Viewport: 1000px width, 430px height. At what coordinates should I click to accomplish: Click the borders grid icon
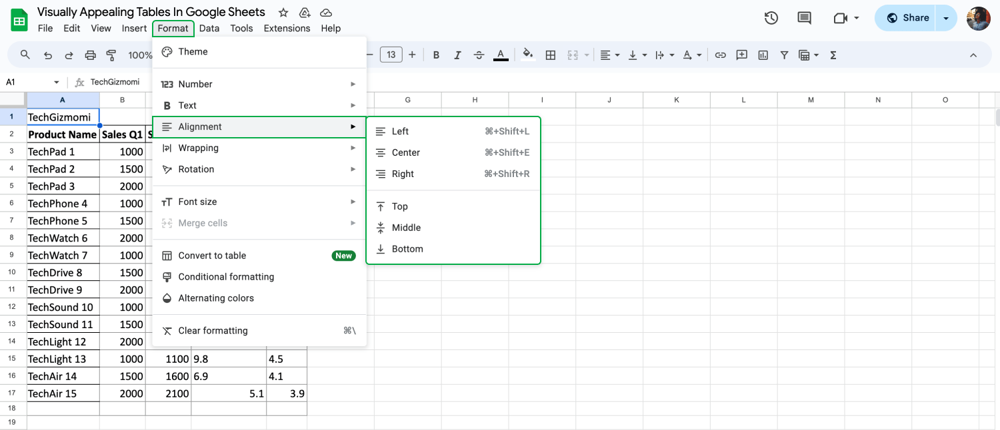tap(550, 55)
